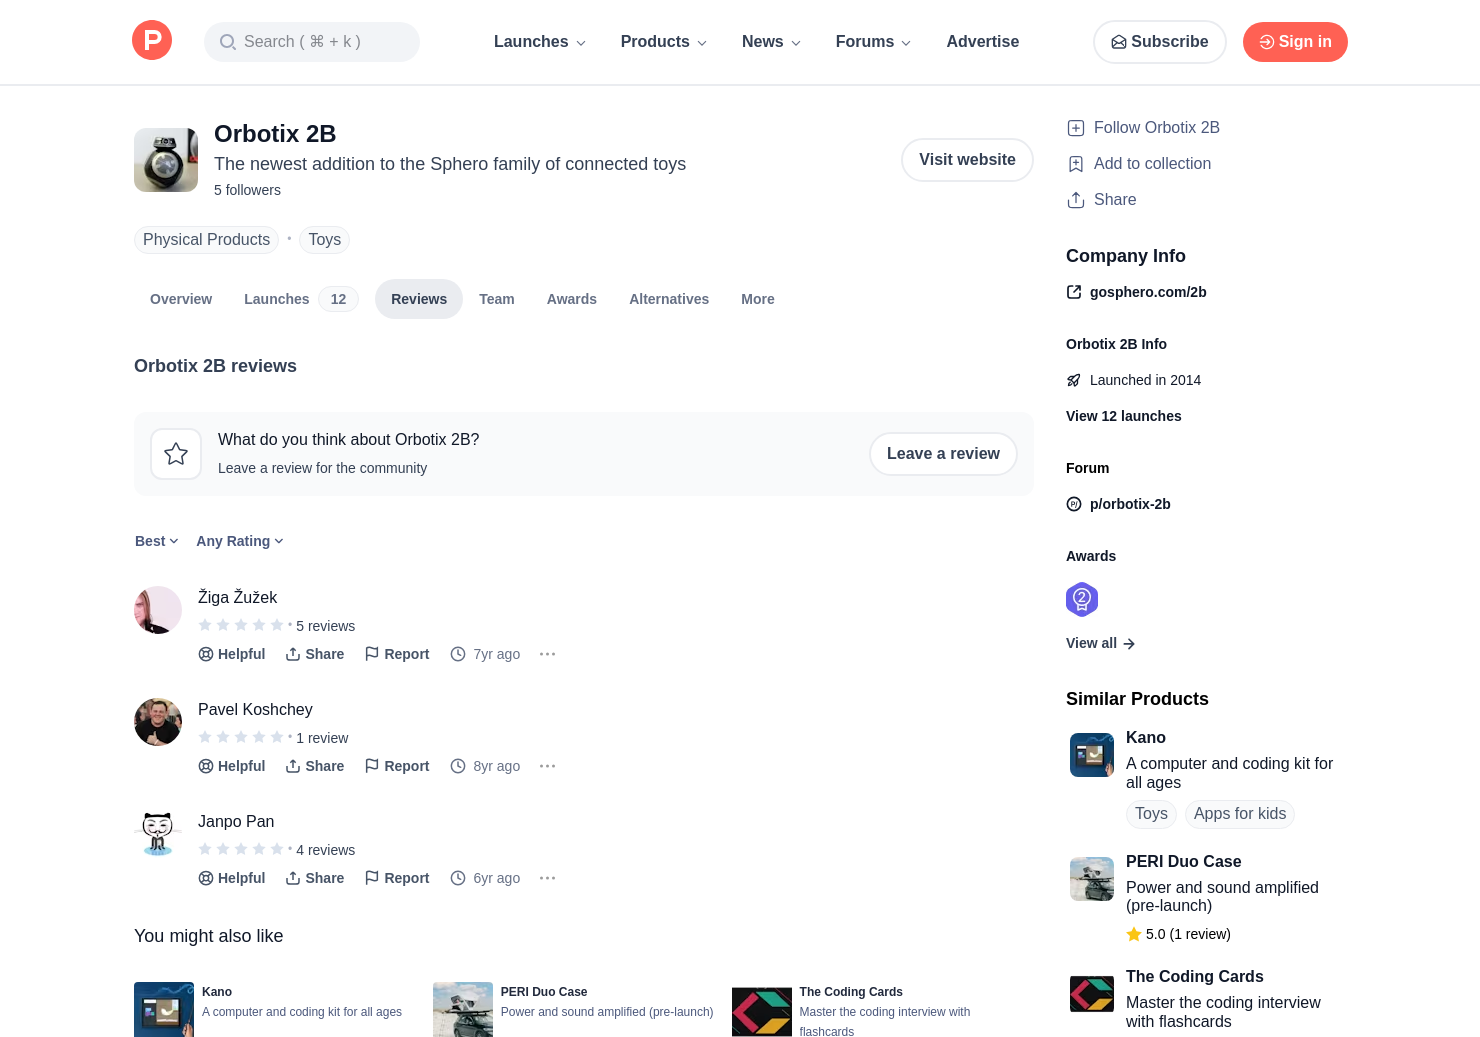Image resolution: width=1480 pixels, height=1037 pixels.
Task: Click View all awards link
Action: 1101,643
